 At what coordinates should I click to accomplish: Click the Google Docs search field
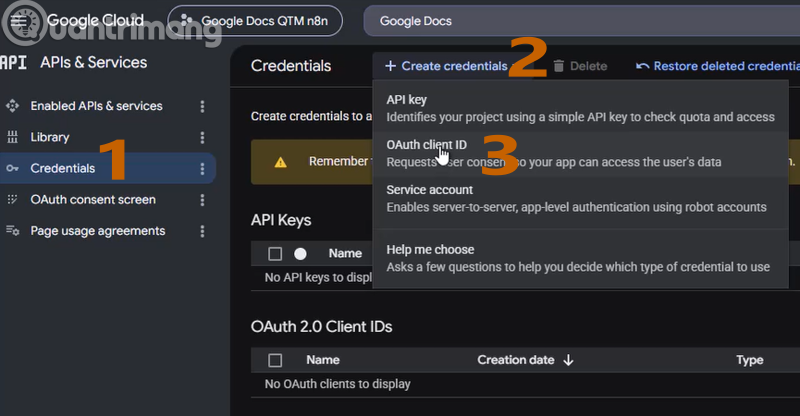(x=582, y=21)
